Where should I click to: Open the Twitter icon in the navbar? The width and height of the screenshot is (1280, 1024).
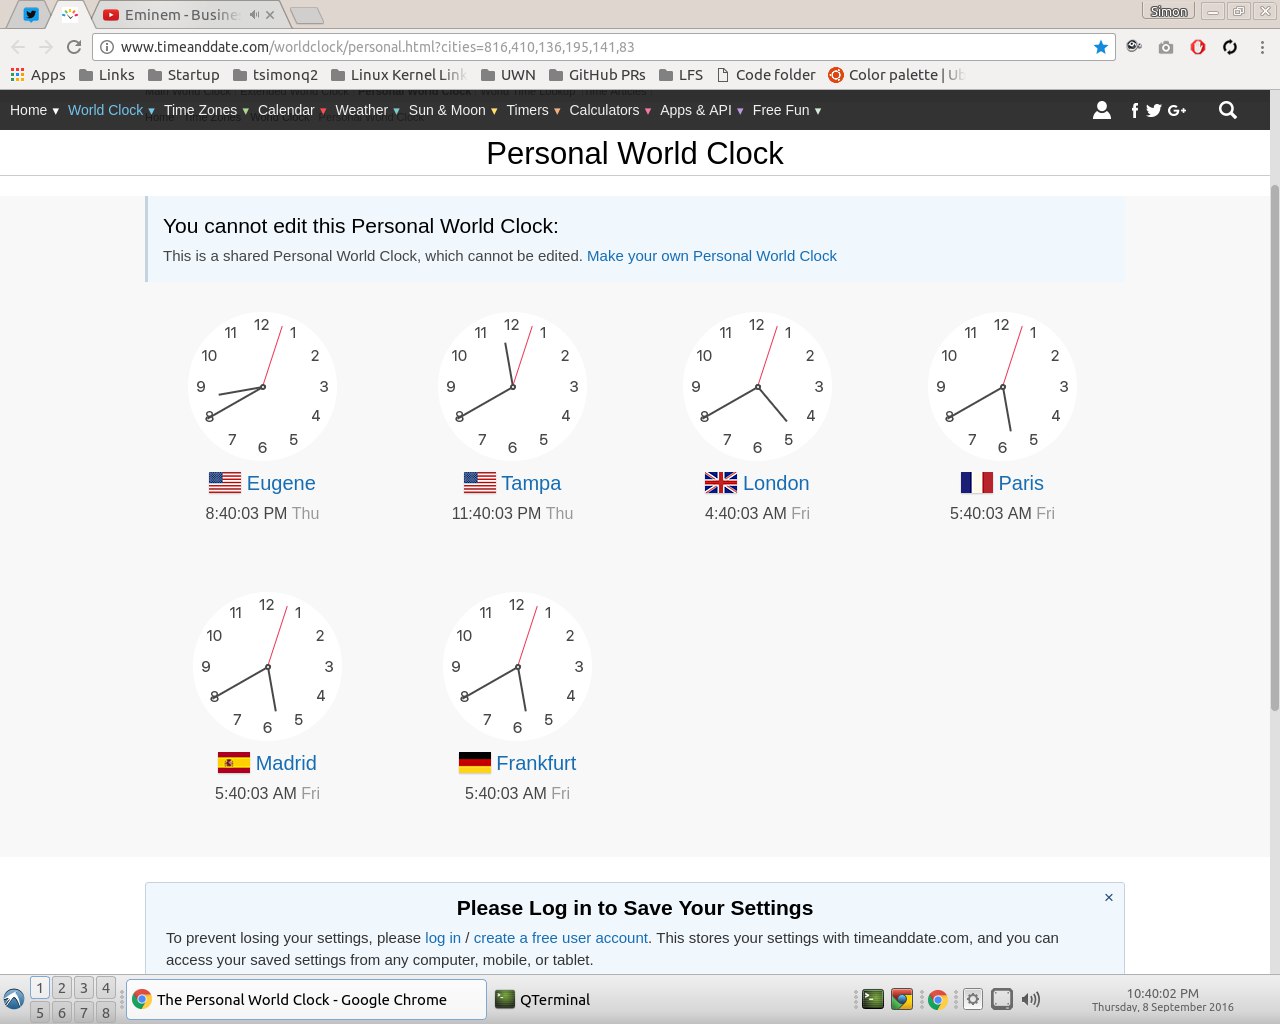1153,110
